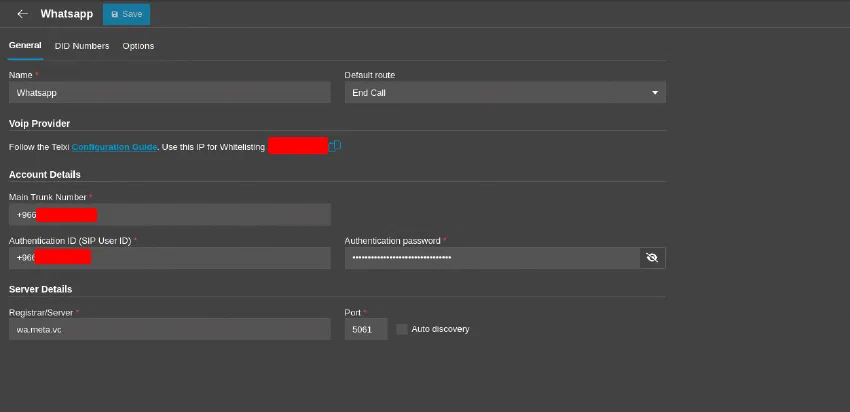Copy the whitelisting IP with copy icon

pyautogui.click(x=335, y=146)
